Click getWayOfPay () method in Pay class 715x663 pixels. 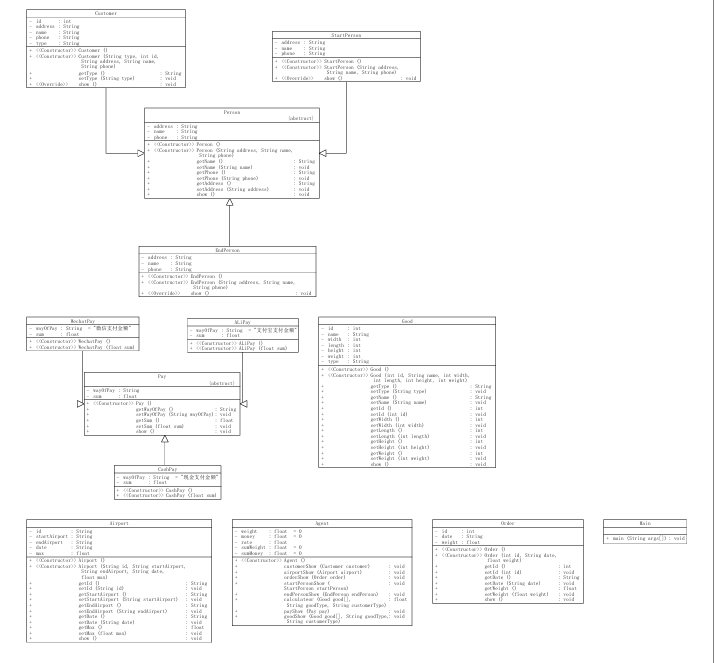tap(162, 409)
